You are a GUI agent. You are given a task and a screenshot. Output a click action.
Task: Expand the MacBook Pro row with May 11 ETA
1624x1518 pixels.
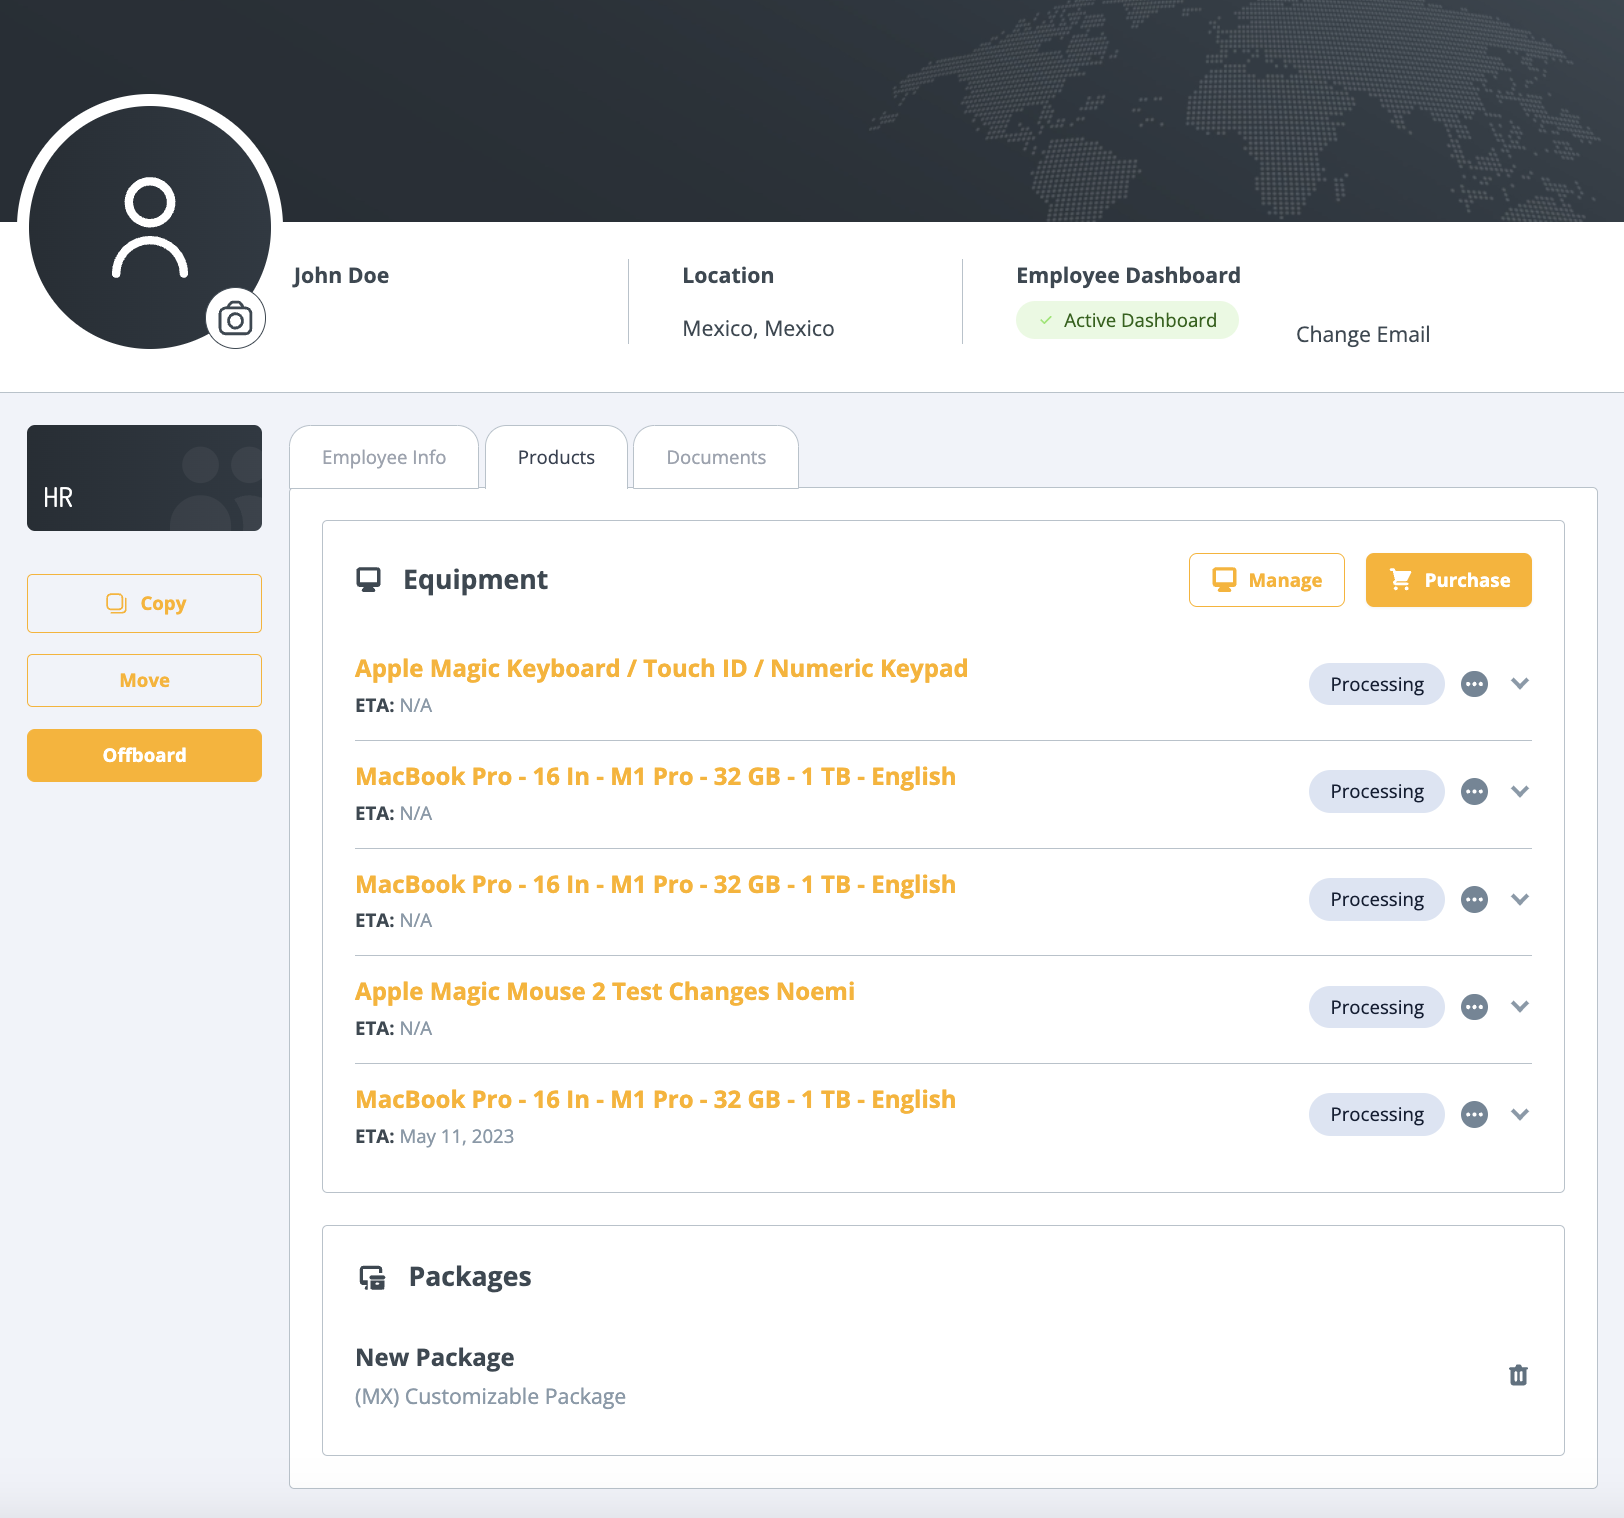tap(1520, 1114)
